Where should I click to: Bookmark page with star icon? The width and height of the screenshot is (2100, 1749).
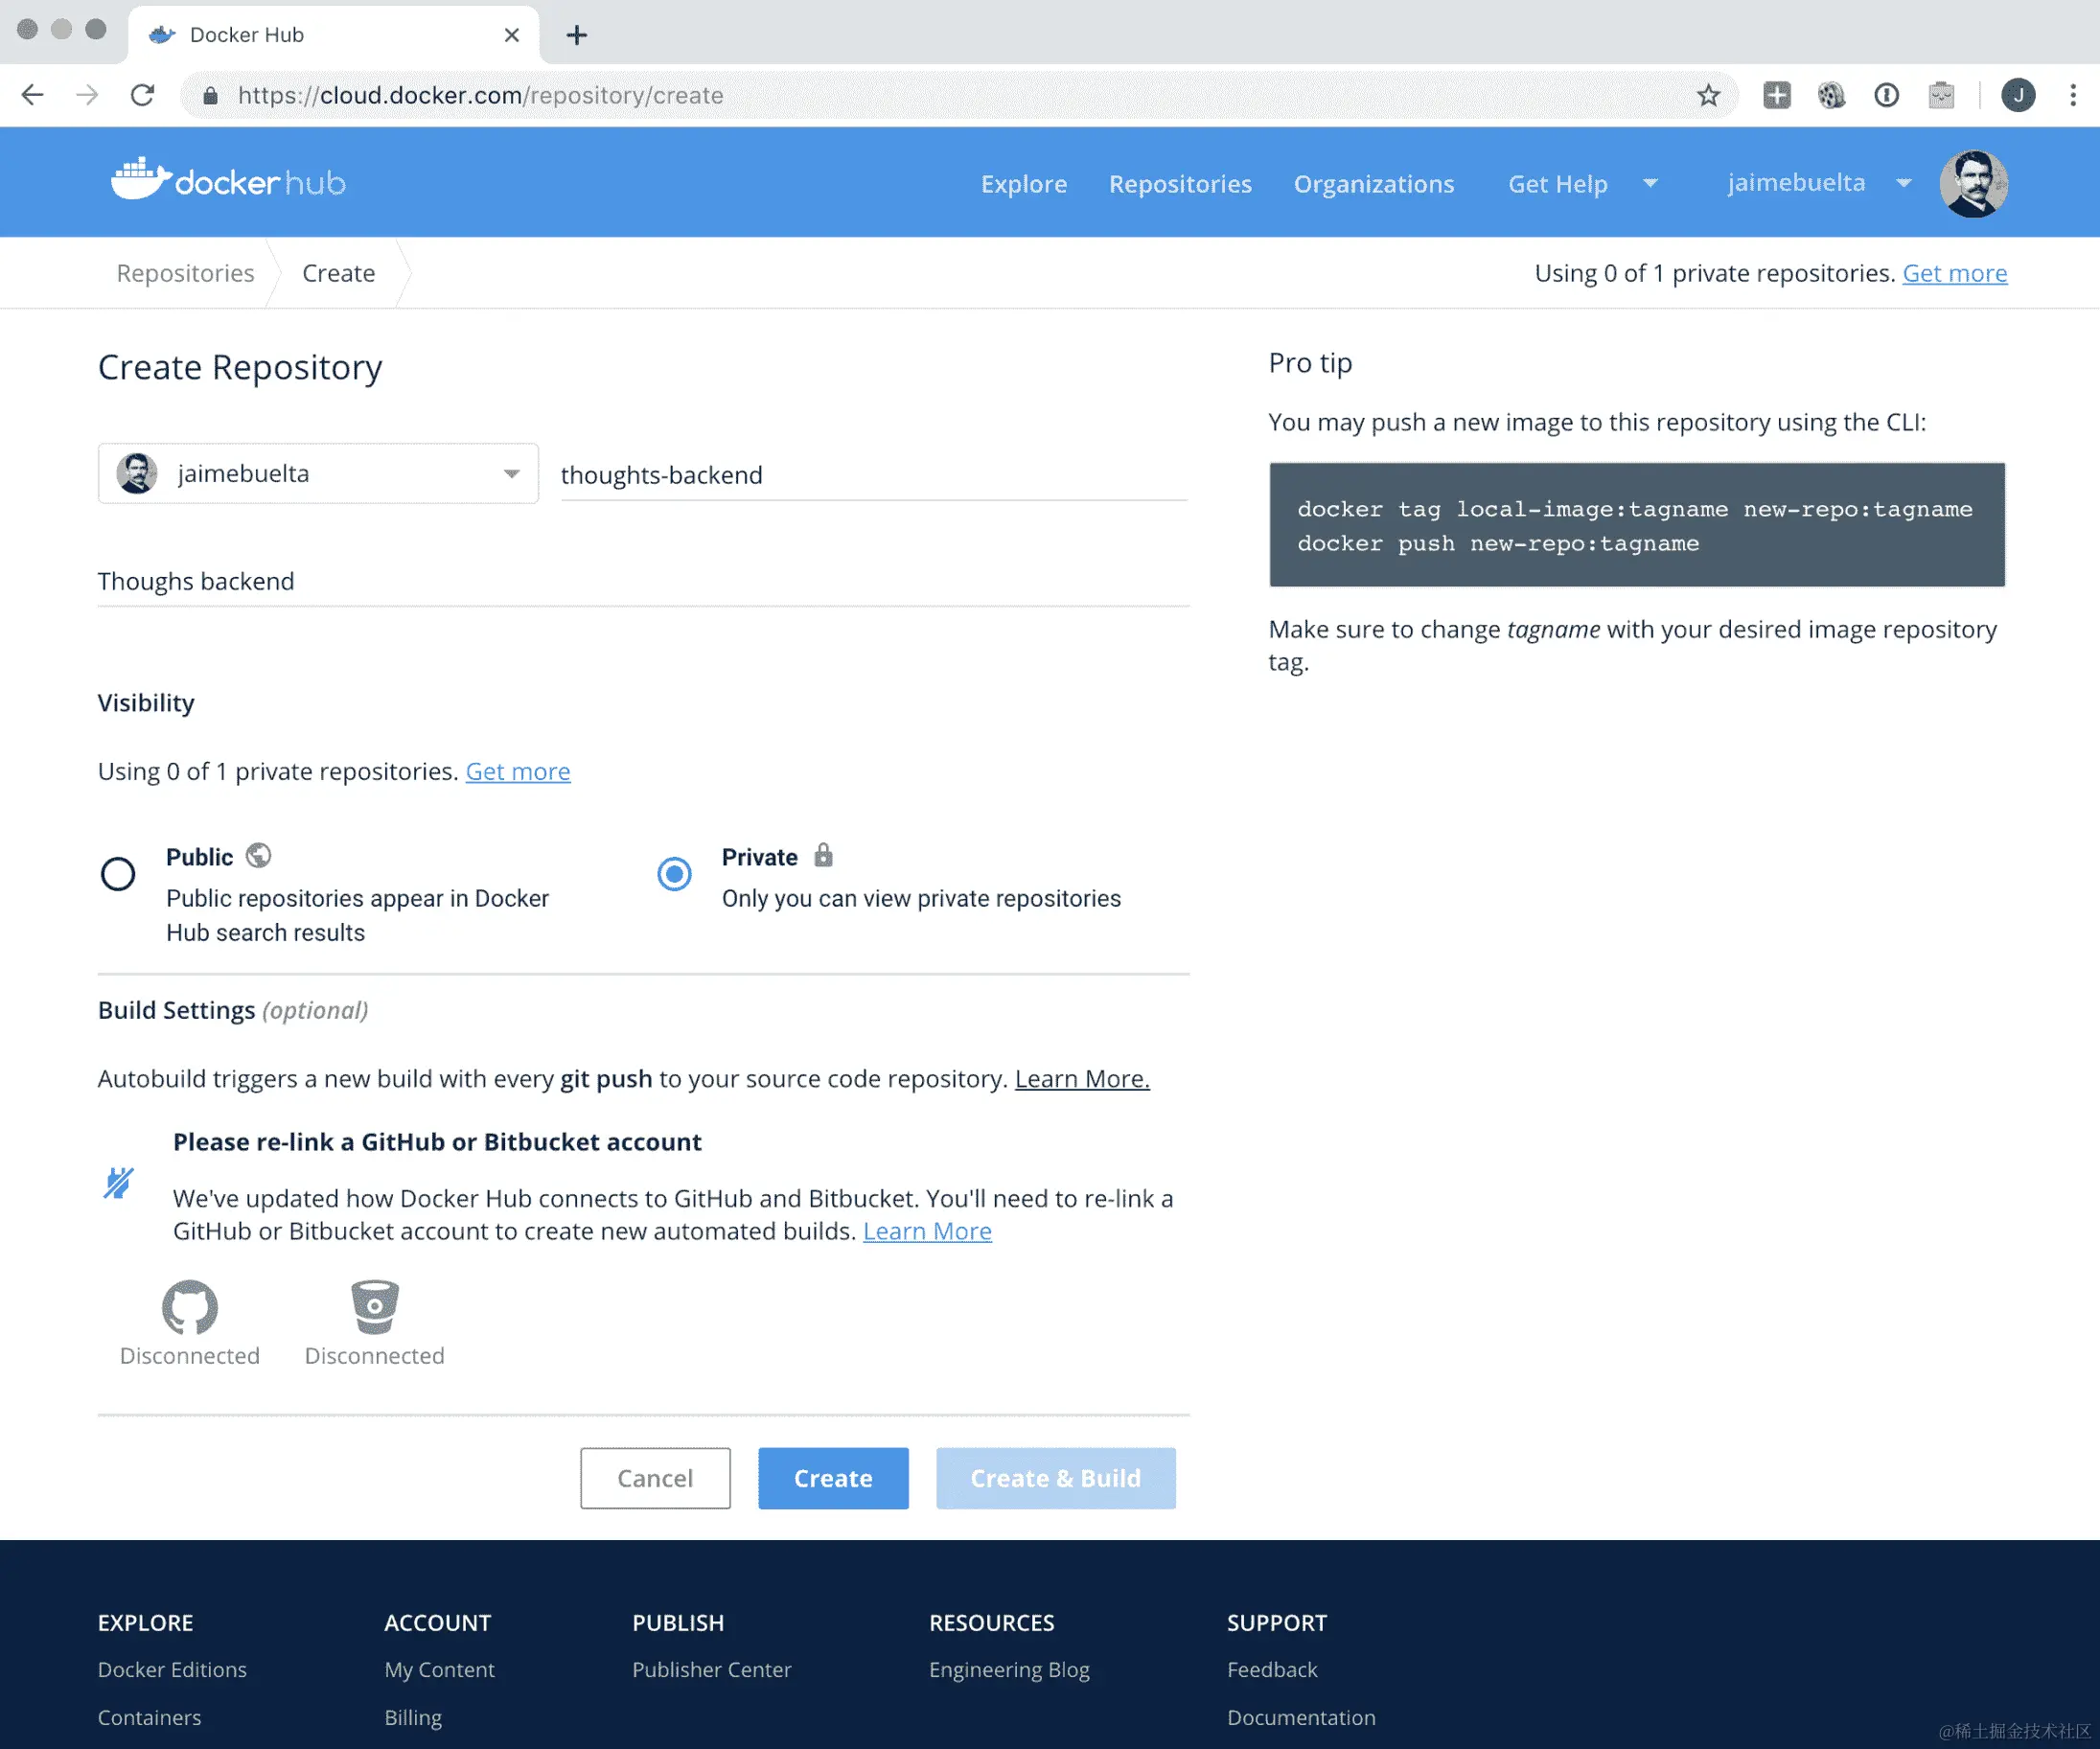pyautogui.click(x=1708, y=95)
